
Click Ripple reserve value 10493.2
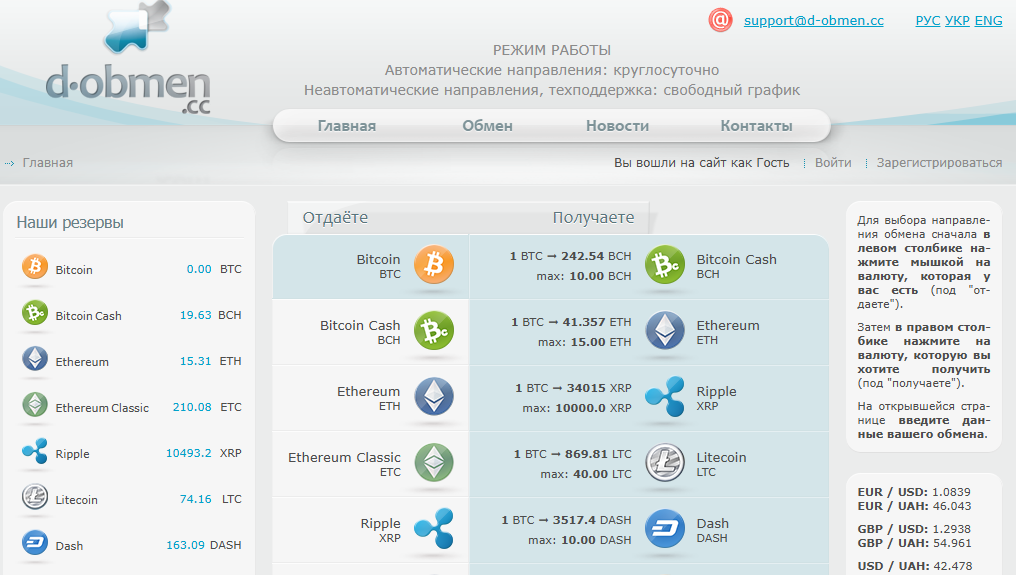[189, 453]
